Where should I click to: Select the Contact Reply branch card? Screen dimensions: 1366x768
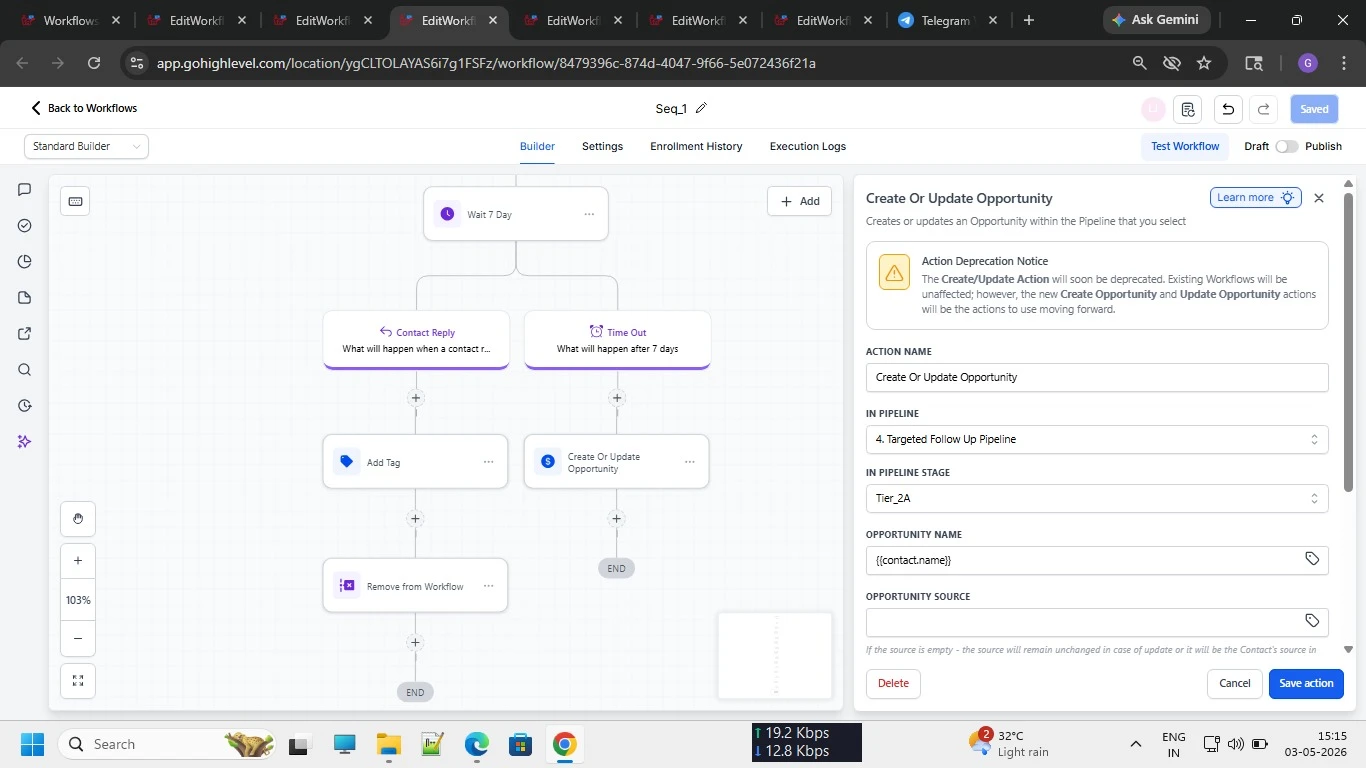tap(416, 340)
